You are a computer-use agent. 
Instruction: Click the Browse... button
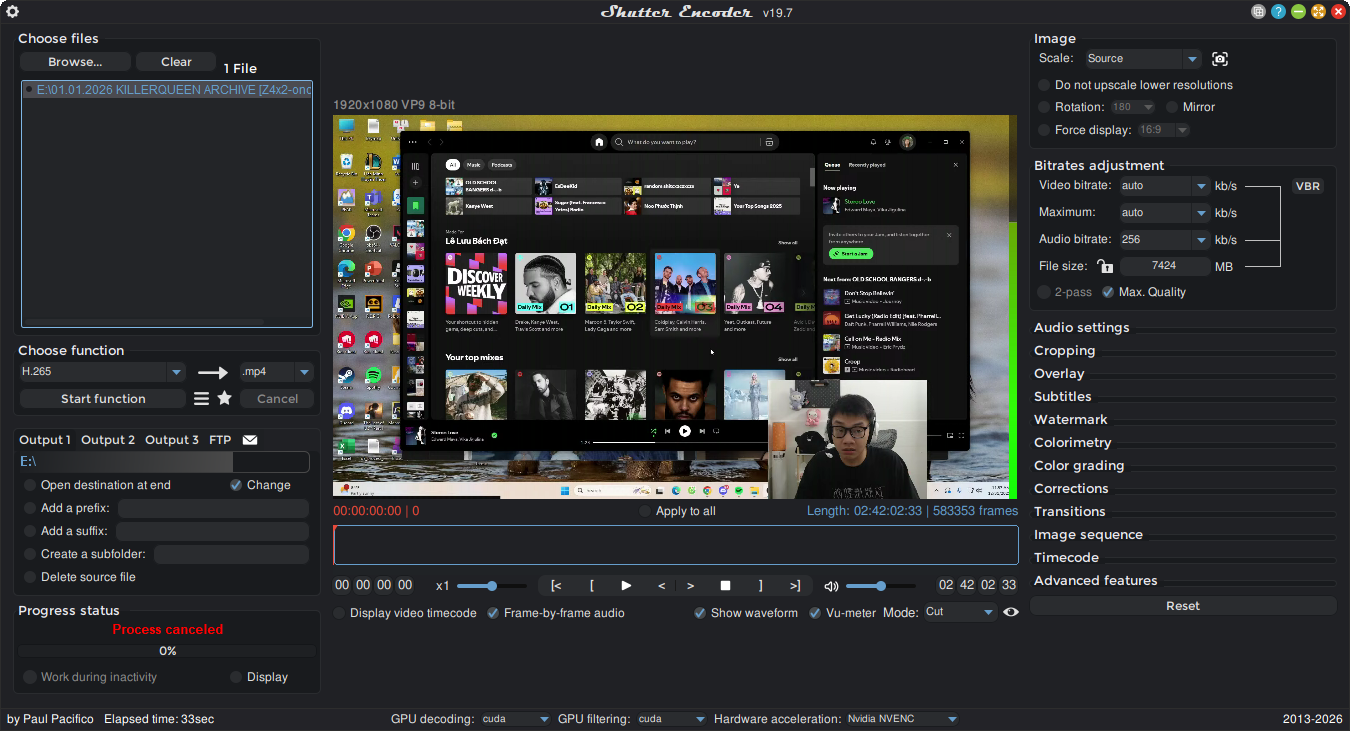(75, 62)
